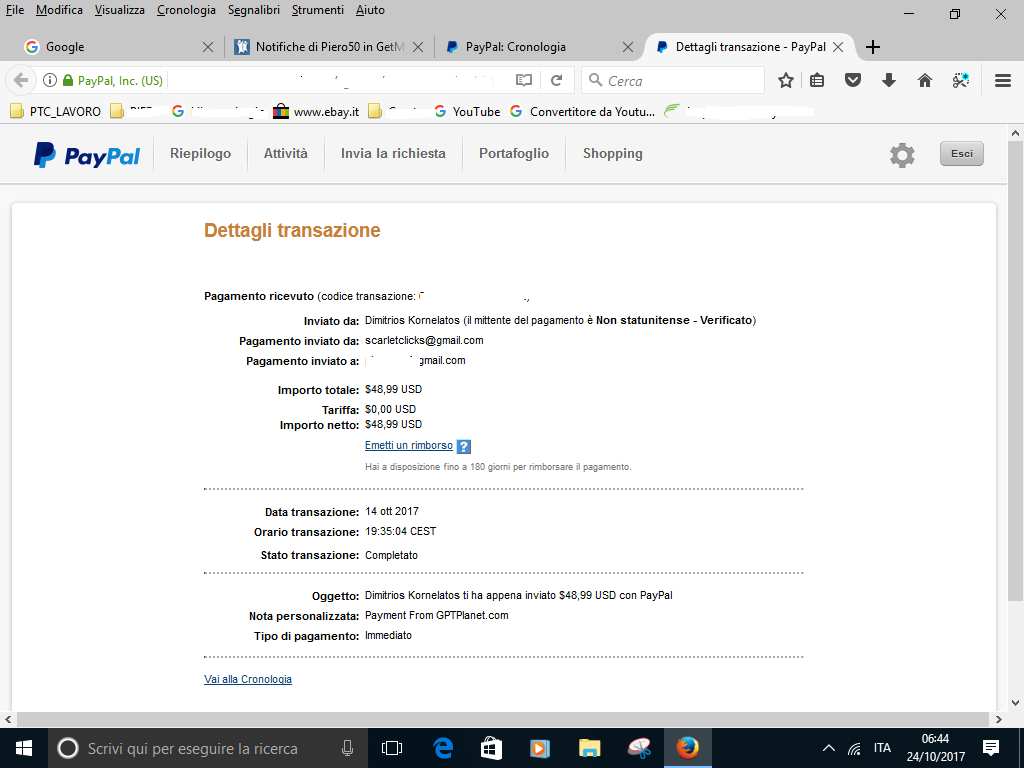The width and height of the screenshot is (1024, 768).
Task: Switch to Notifiche di Piero50 tab
Action: point(328,47)
